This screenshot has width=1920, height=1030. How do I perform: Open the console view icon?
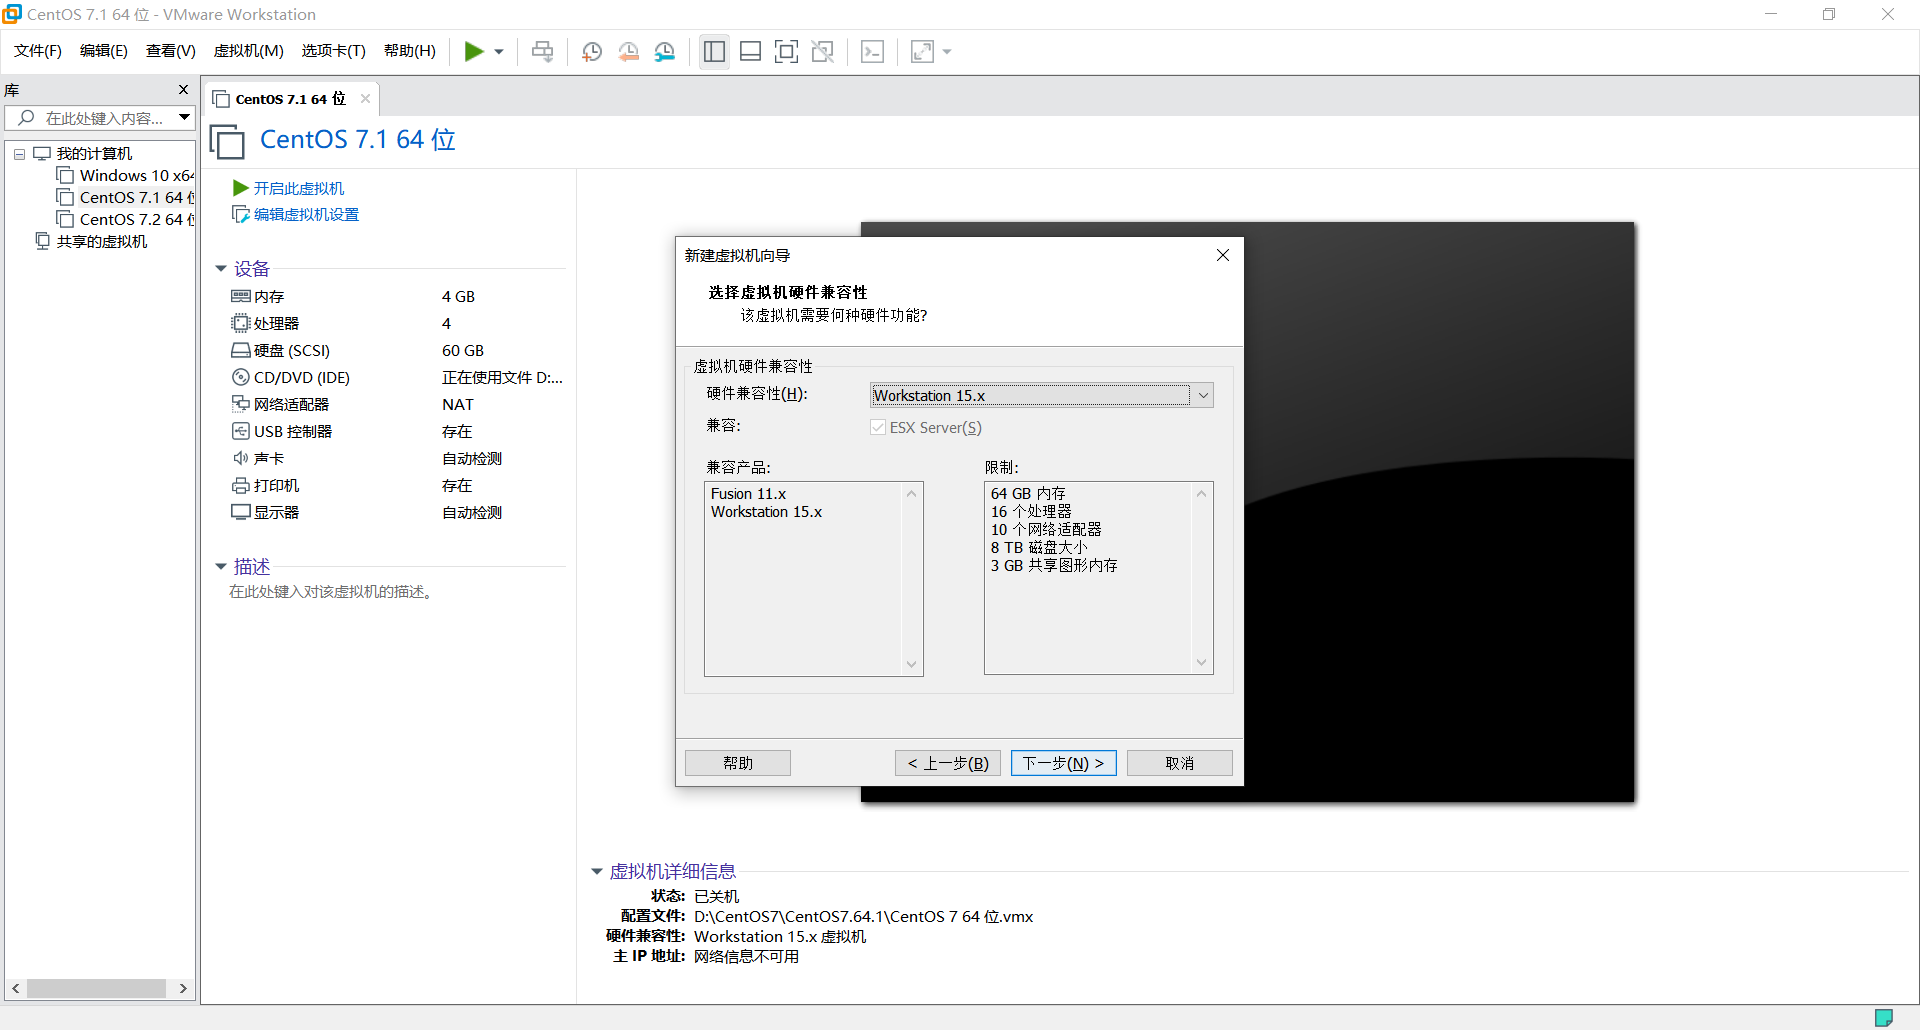(x=872, y=52)
